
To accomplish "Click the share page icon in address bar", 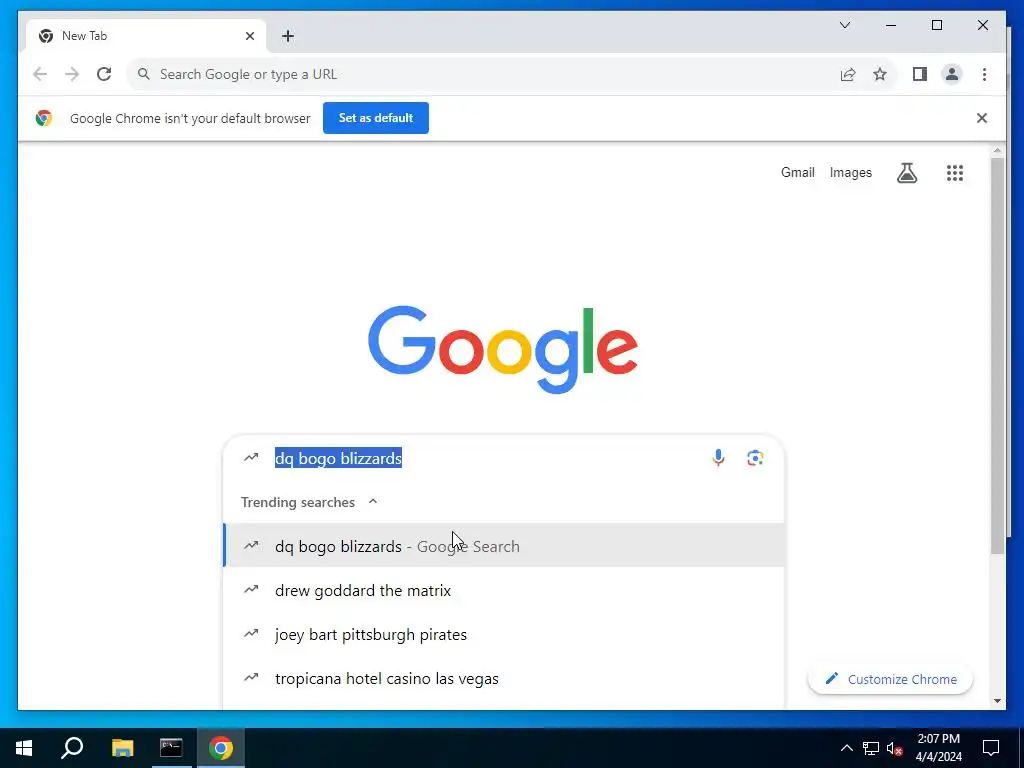I will tap(848, 74).
